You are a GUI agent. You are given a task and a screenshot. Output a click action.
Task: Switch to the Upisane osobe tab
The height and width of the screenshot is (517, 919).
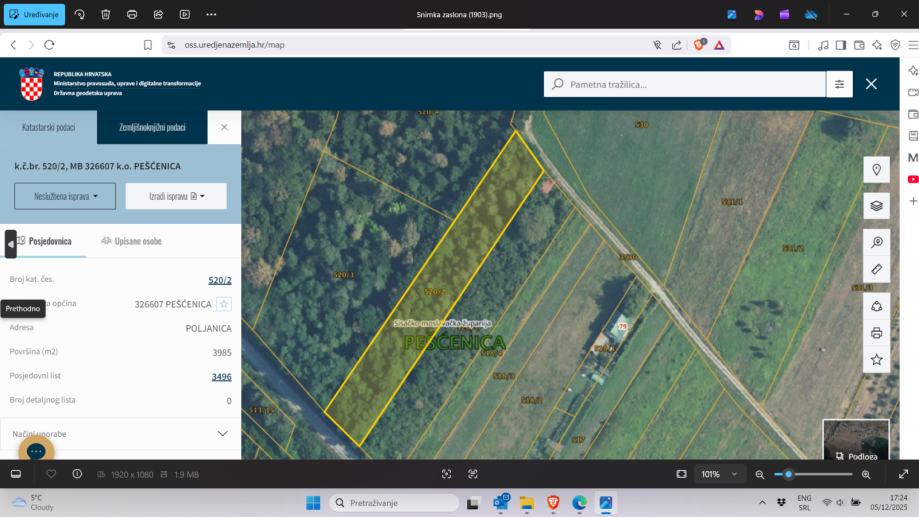click(x=132, y=241)
